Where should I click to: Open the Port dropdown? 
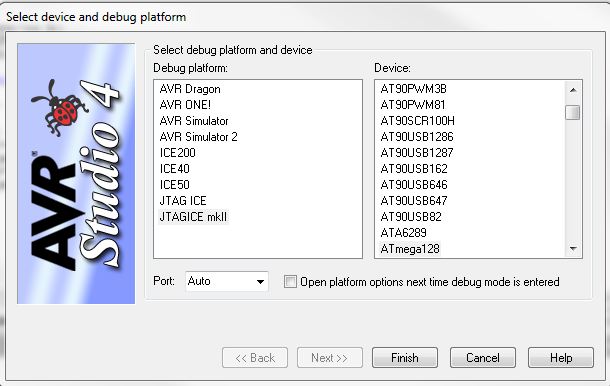click(x=227, y=281)
